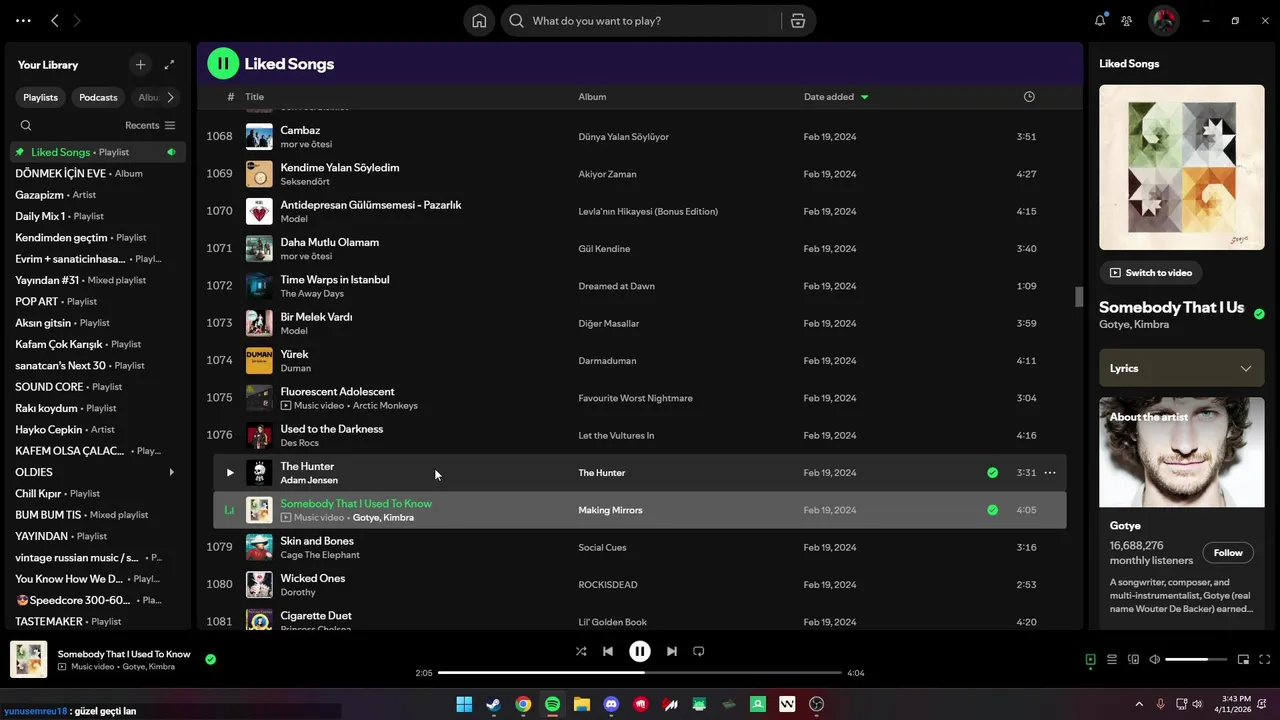Screen dimensions: 1280x720
Task: Toggle shuffle in the player bar
Action: click(x=581, y=651)
